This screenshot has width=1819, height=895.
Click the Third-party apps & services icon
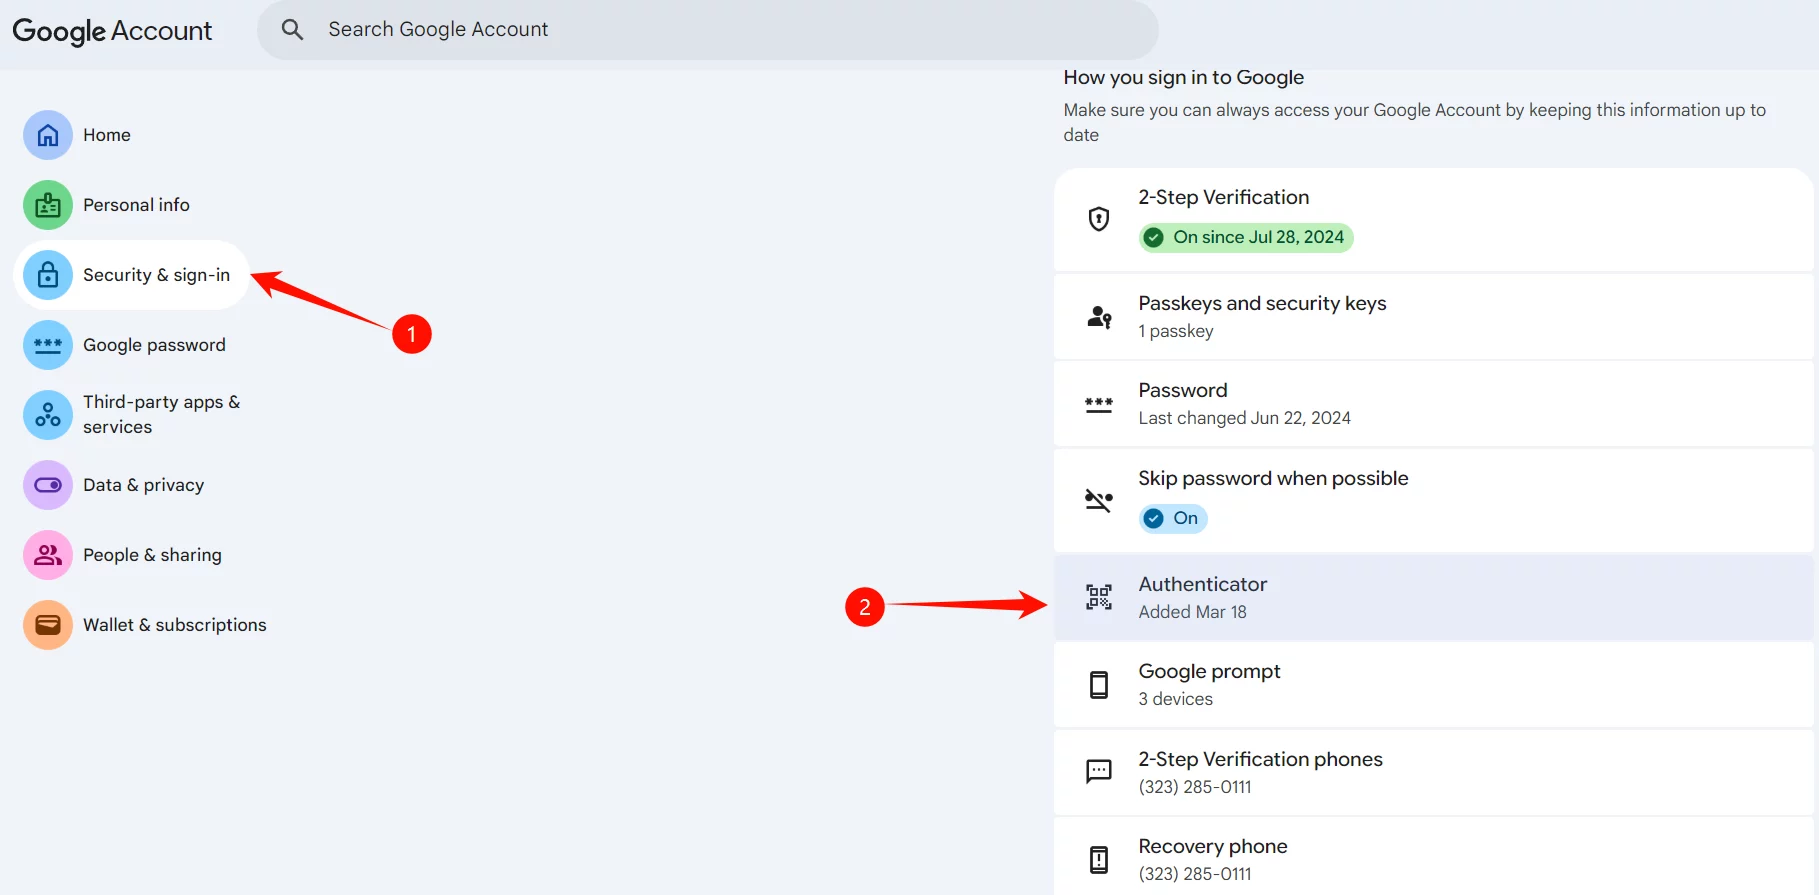pos(48,415)
